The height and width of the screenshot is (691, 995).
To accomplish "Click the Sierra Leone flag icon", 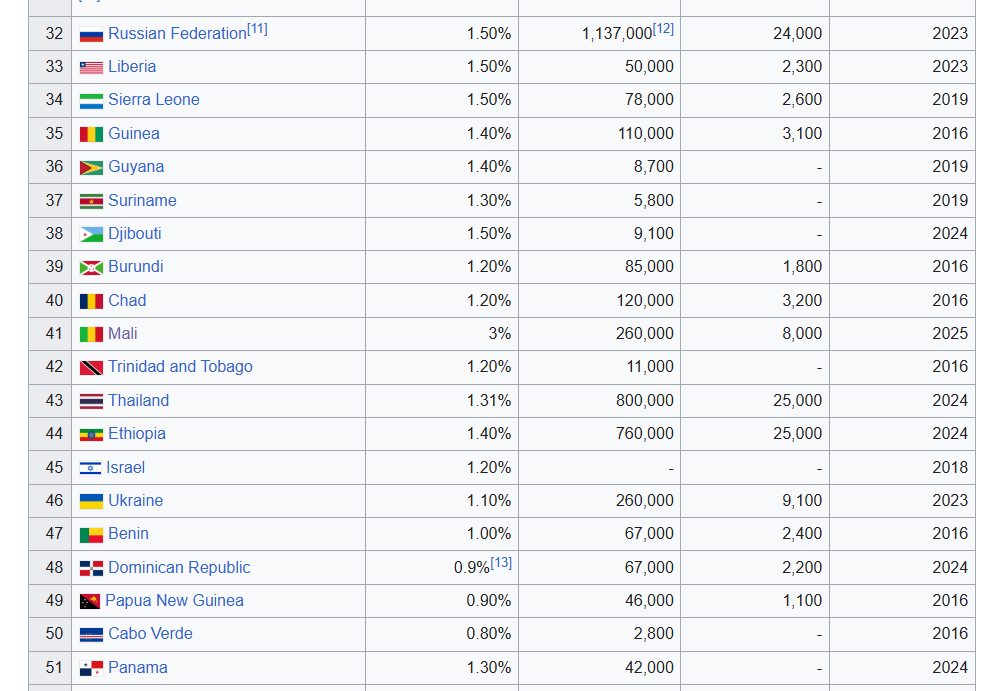I will click(91, 101).
